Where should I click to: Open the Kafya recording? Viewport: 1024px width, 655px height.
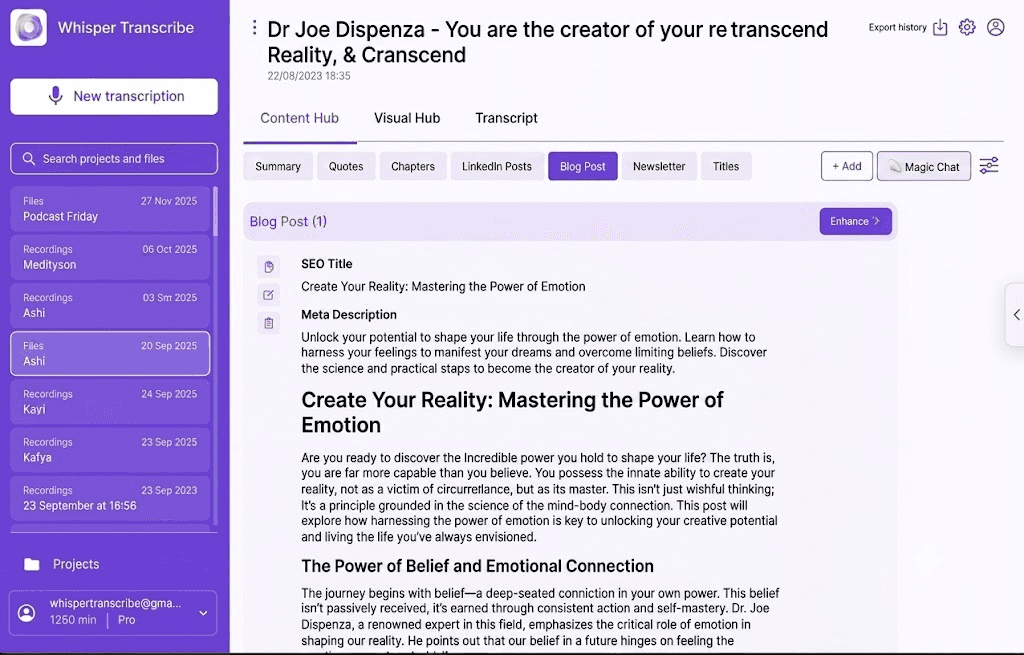point(110,450)
